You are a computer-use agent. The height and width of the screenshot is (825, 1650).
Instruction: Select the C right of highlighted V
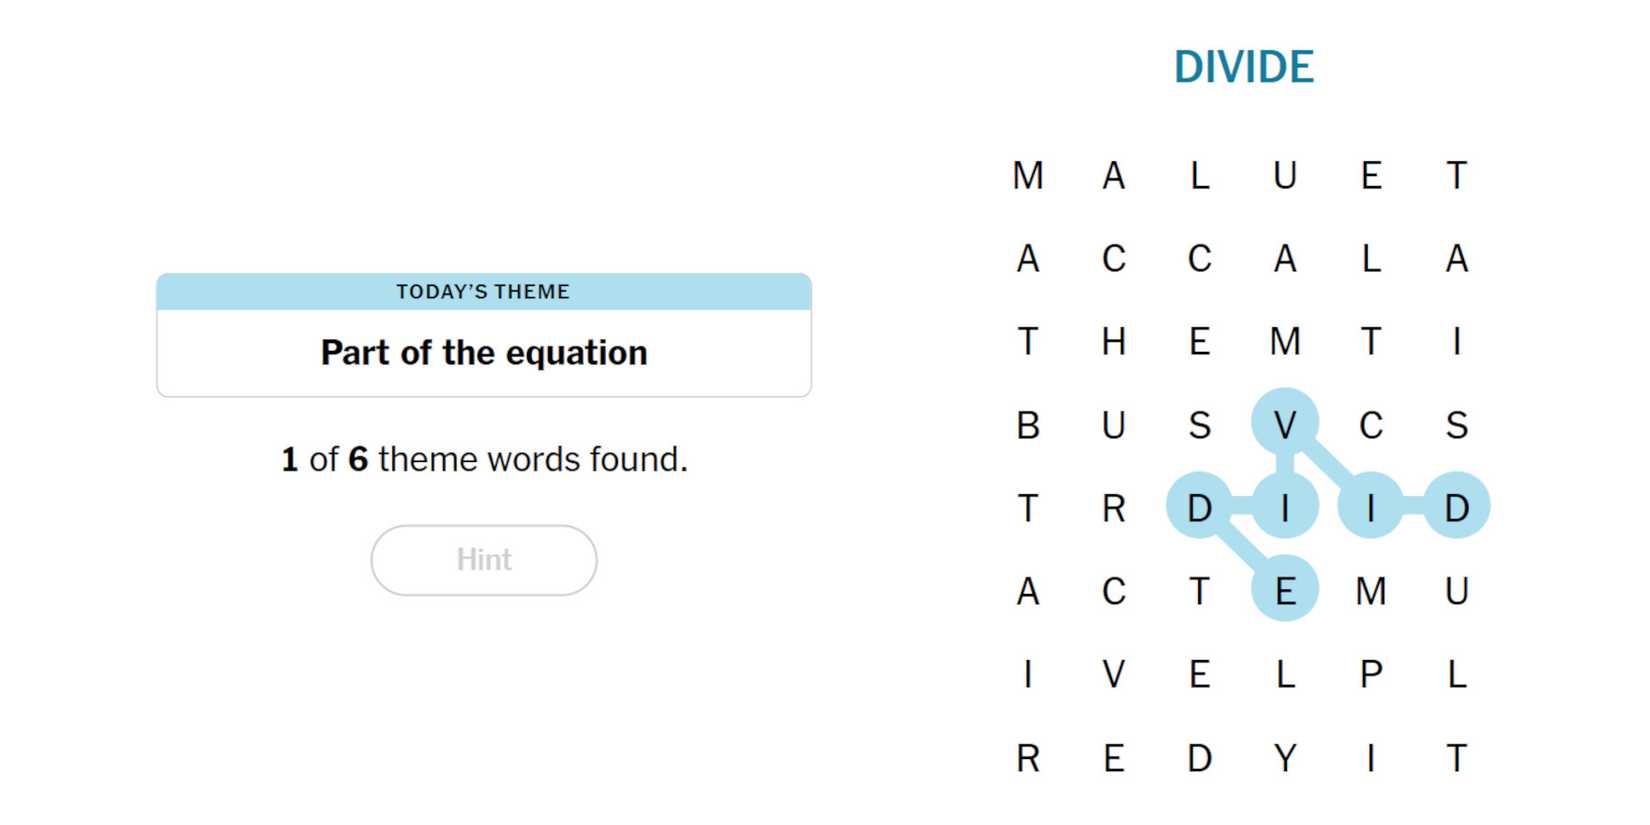[x=1371, y=425]
